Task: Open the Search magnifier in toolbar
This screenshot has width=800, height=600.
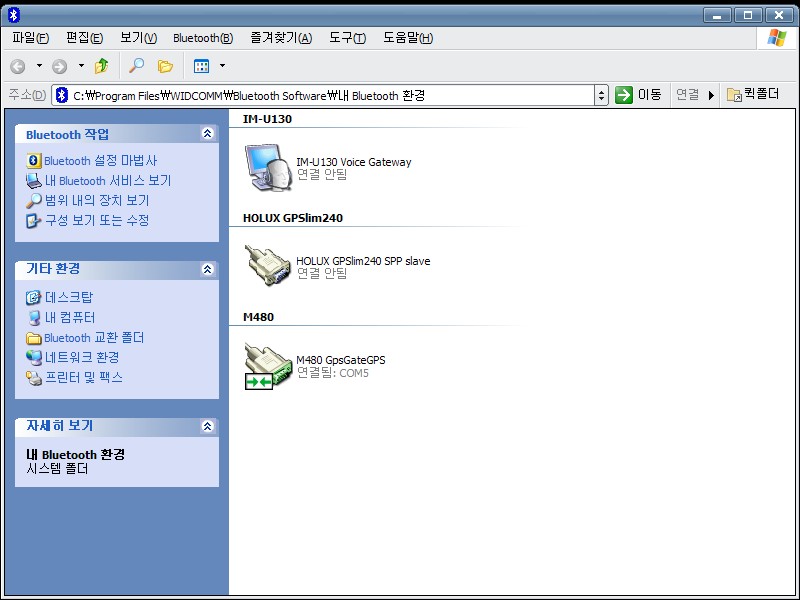Action: [x=136, y=66]
